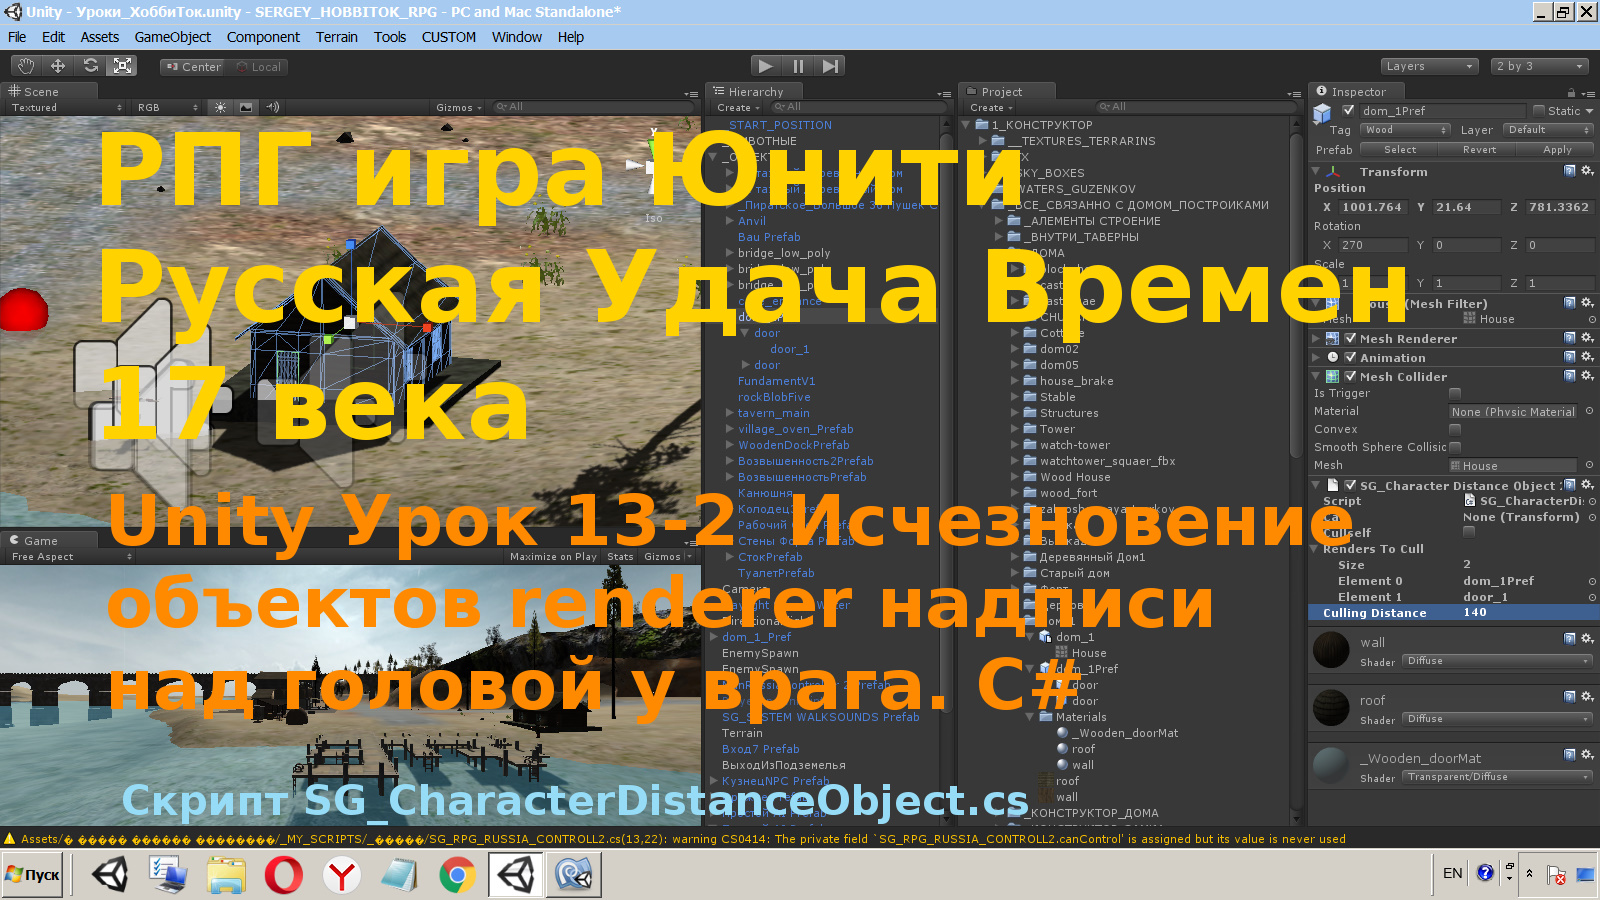The width and height of the screenshot is (1600, 900).
Task: Toggle Scene view audio with the speaker icon
Action: click(x=271, y=107)
